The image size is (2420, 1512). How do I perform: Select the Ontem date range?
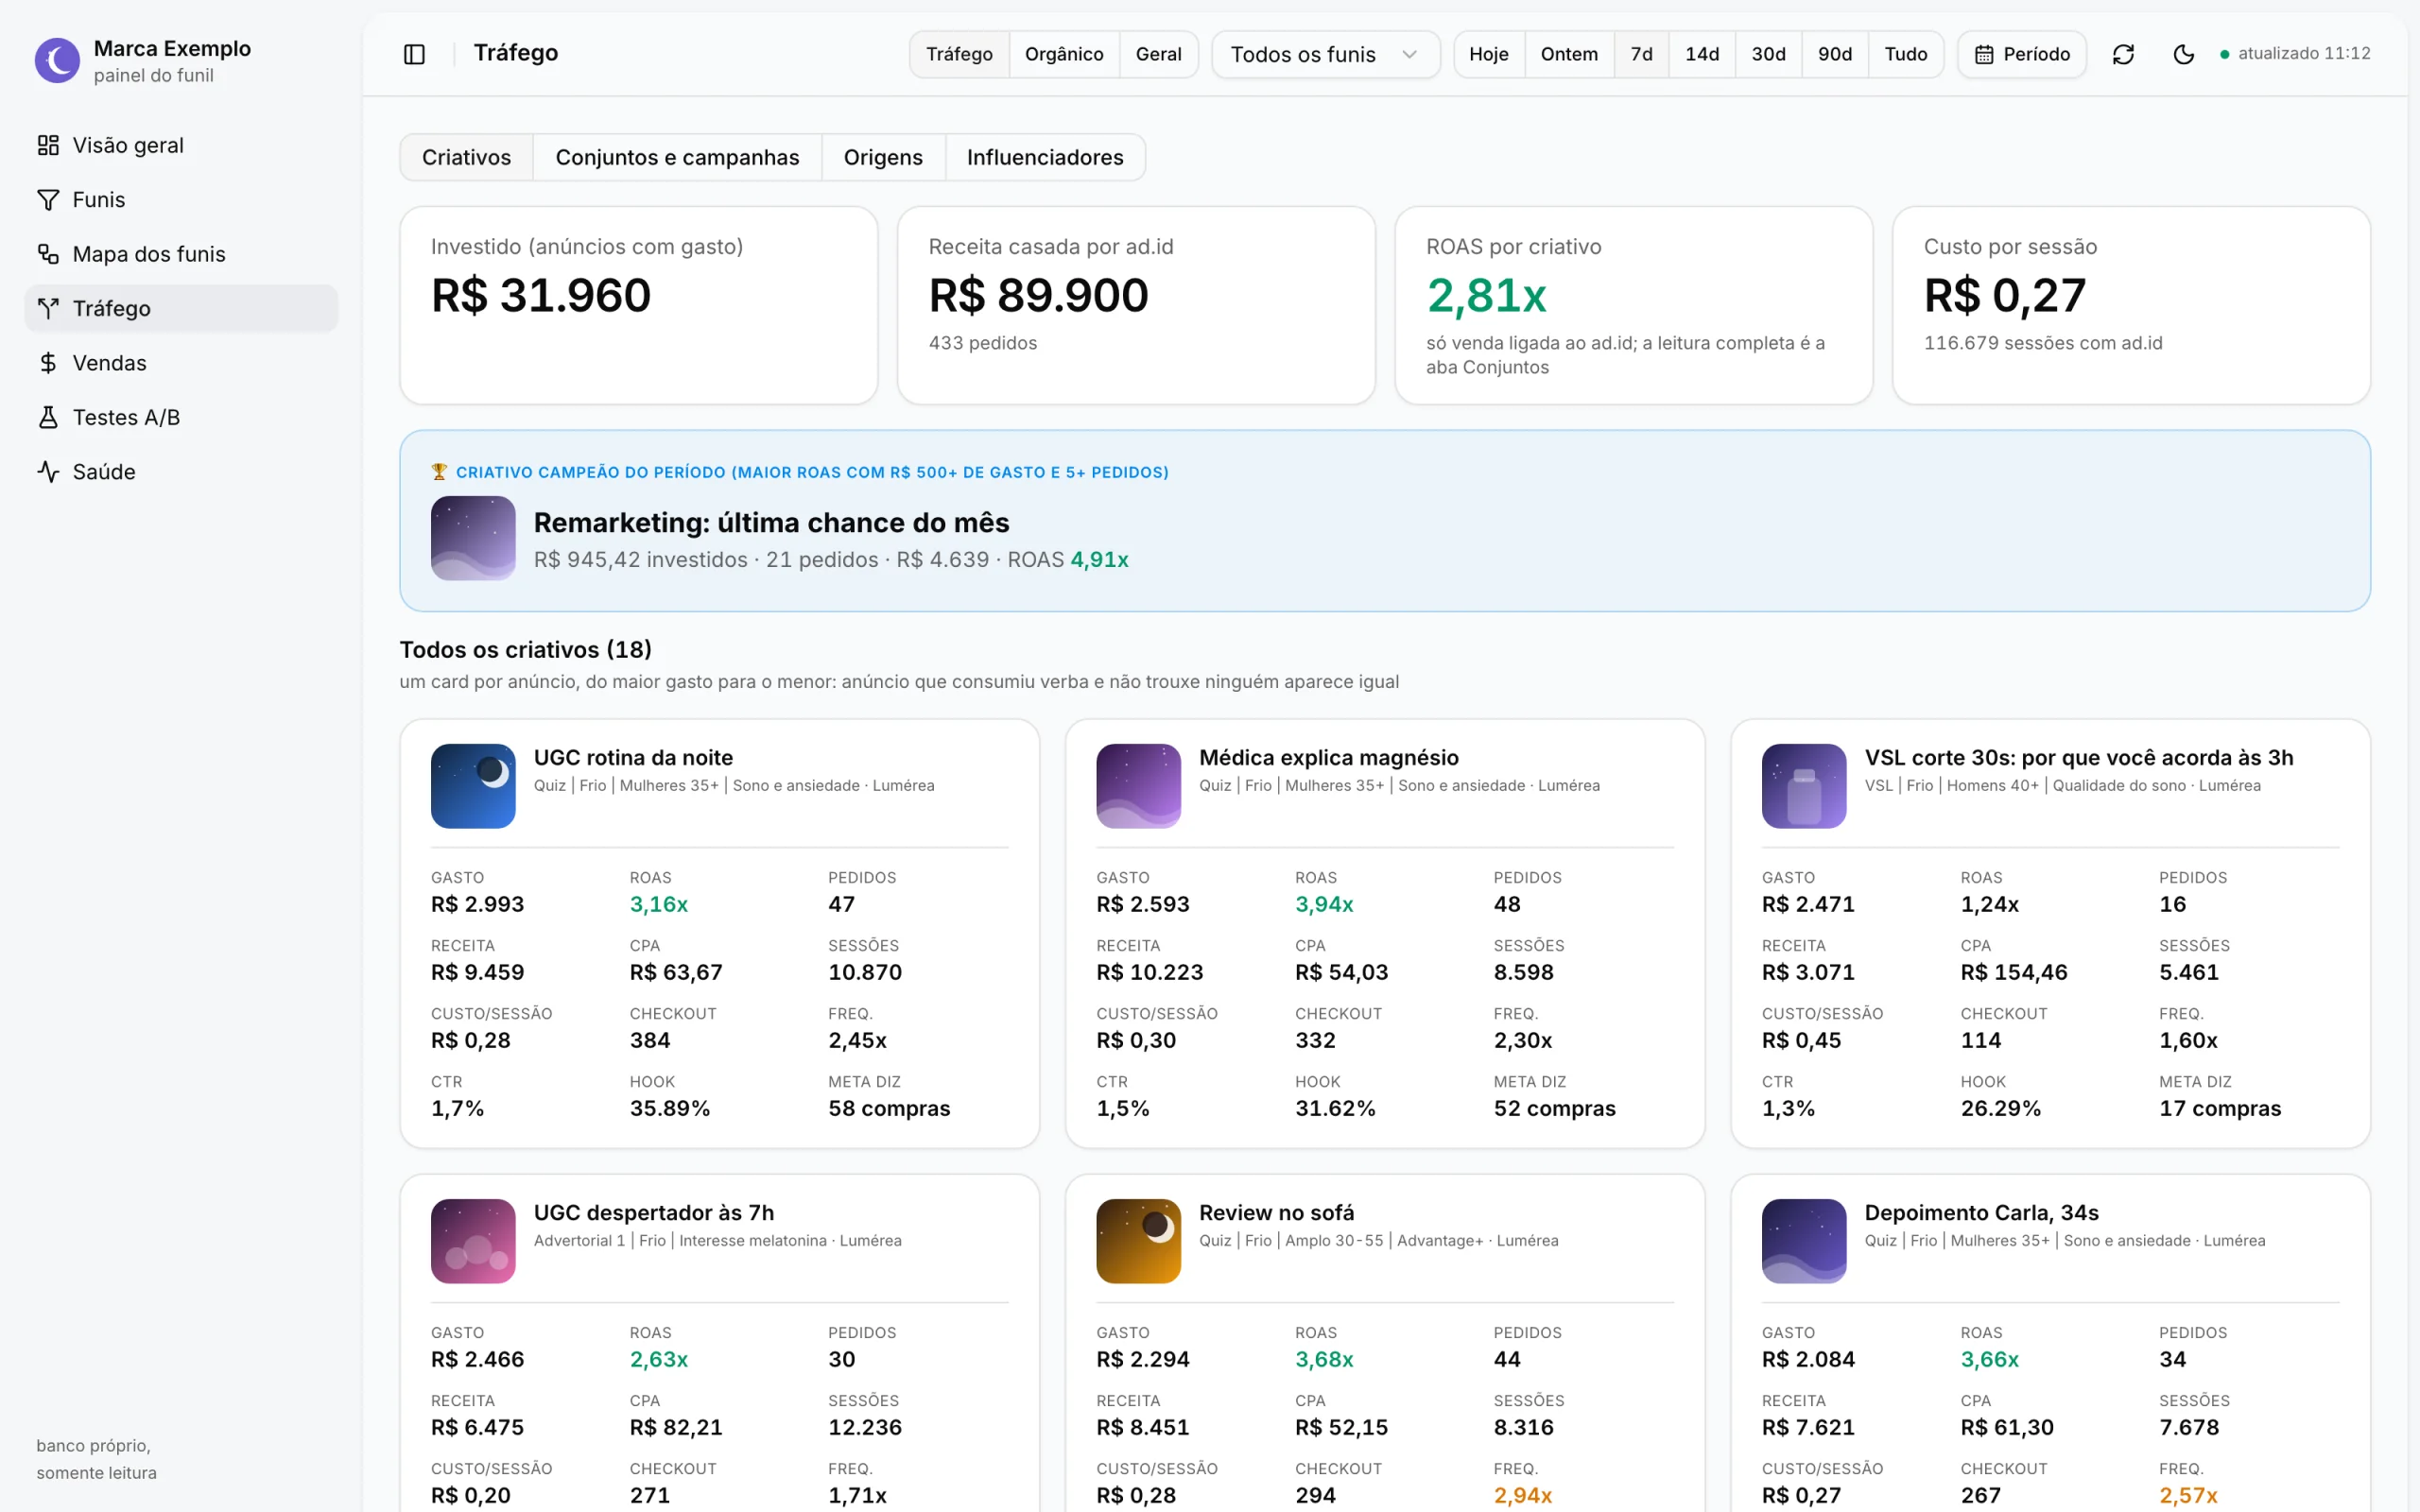click(1569, 54)
